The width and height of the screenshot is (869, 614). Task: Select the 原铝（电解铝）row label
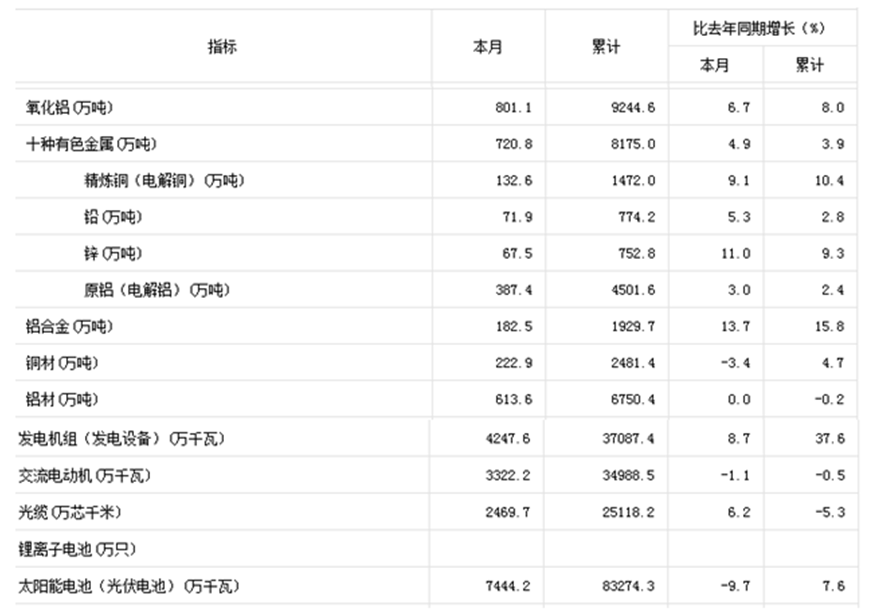tap(157, 290)
